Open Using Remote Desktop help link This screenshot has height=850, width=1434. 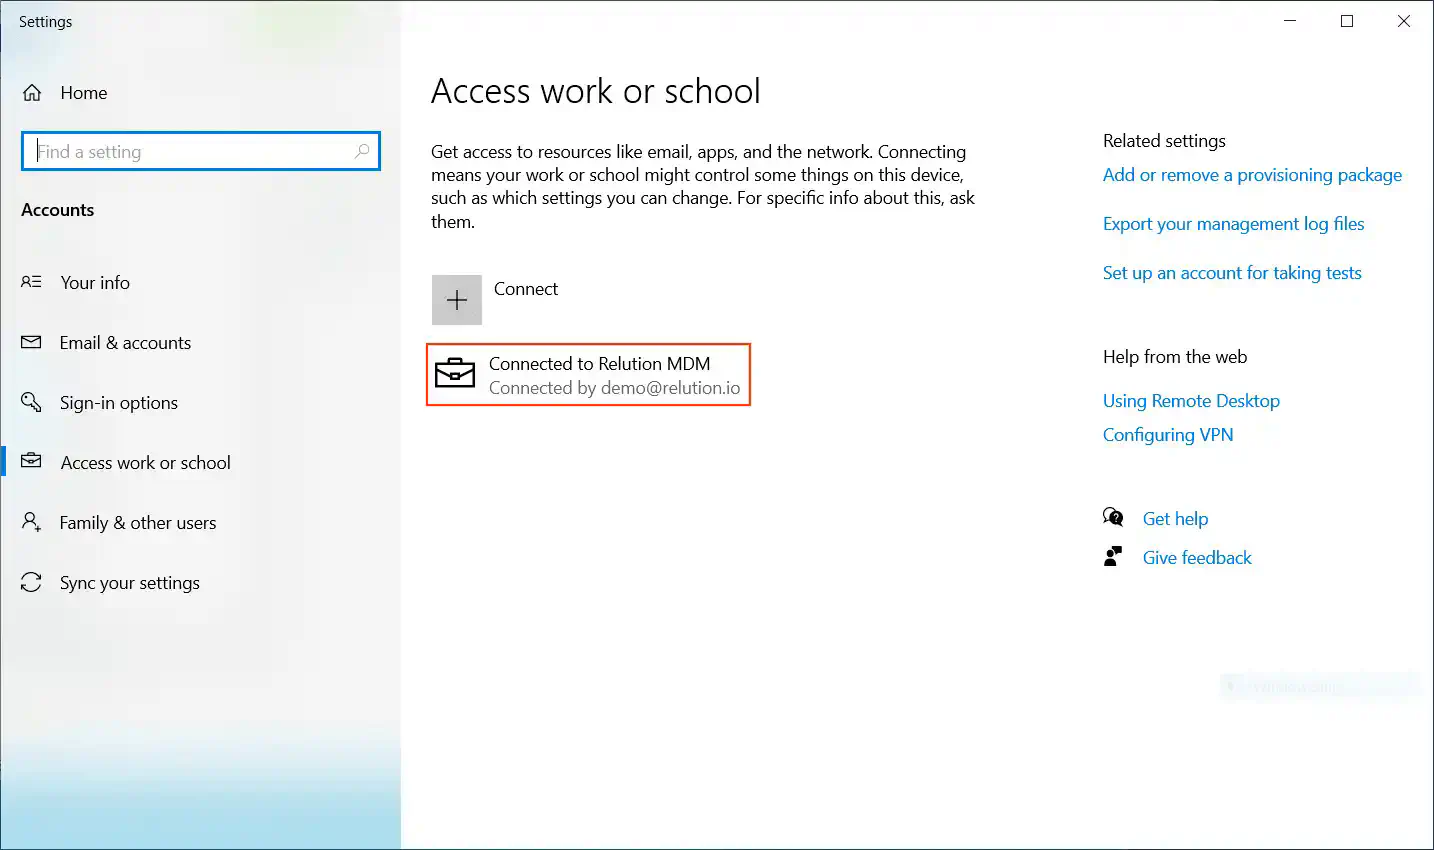point(1191,401)
